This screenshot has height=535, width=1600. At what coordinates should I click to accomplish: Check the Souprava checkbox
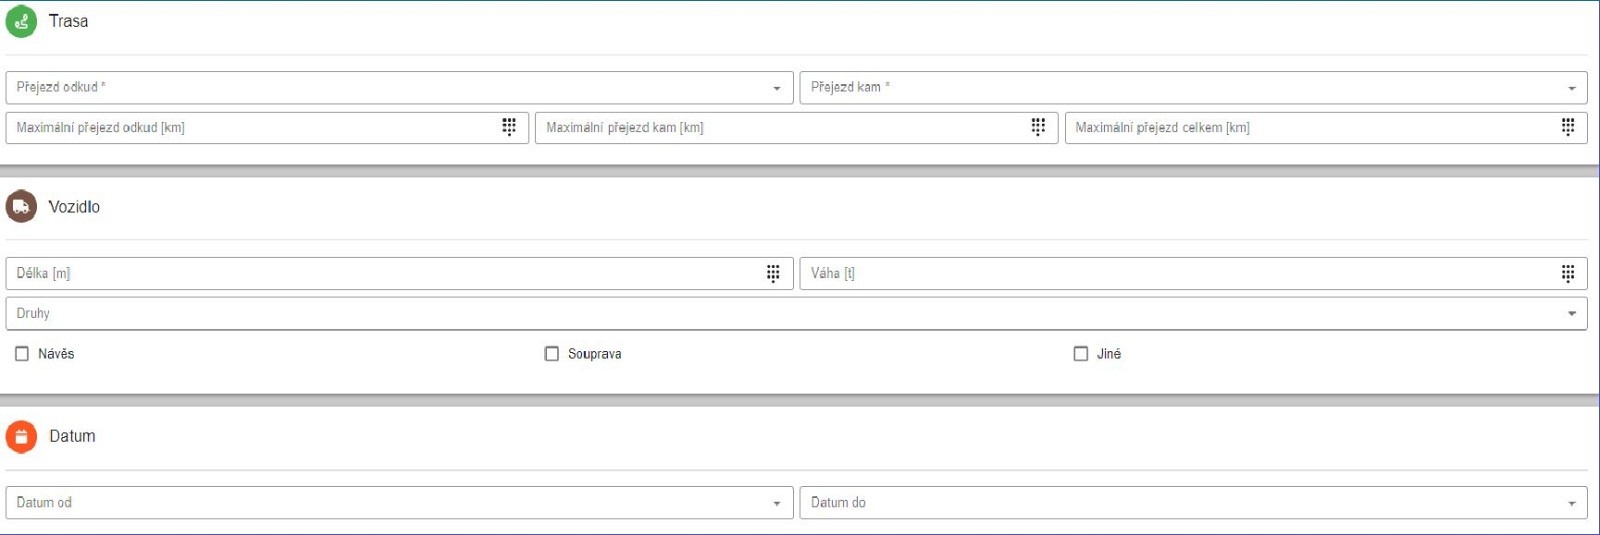[x=551, y=354]
